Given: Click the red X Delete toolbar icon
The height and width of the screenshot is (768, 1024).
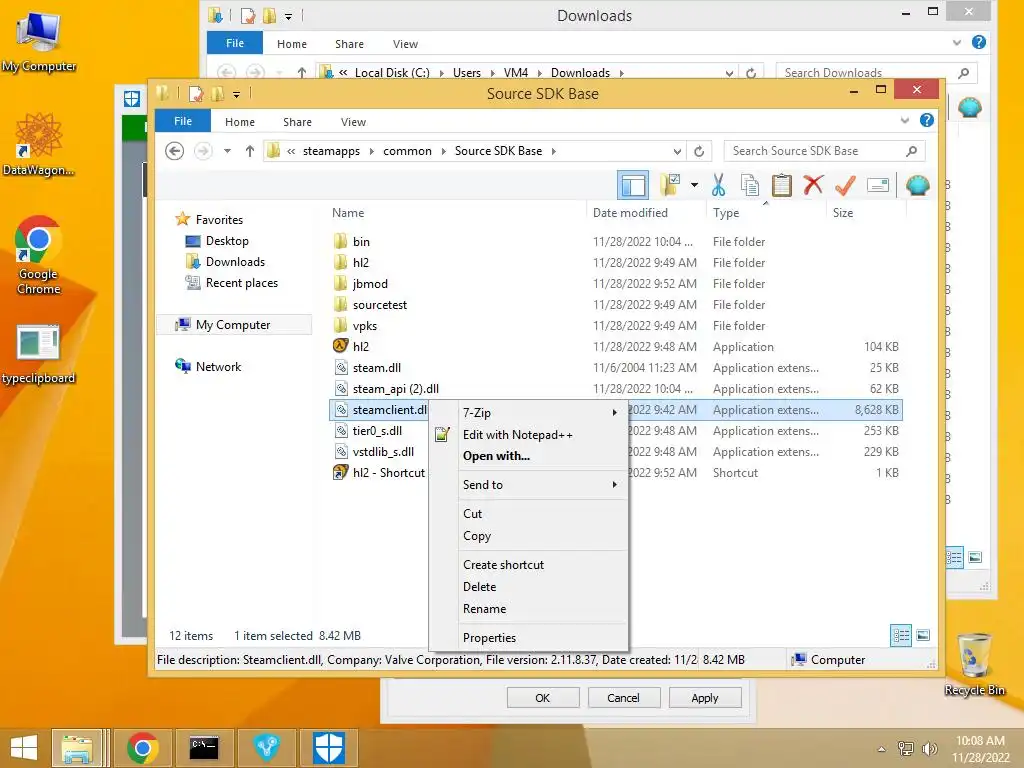Looking at the screenshot, I should [x=813, y=185].
